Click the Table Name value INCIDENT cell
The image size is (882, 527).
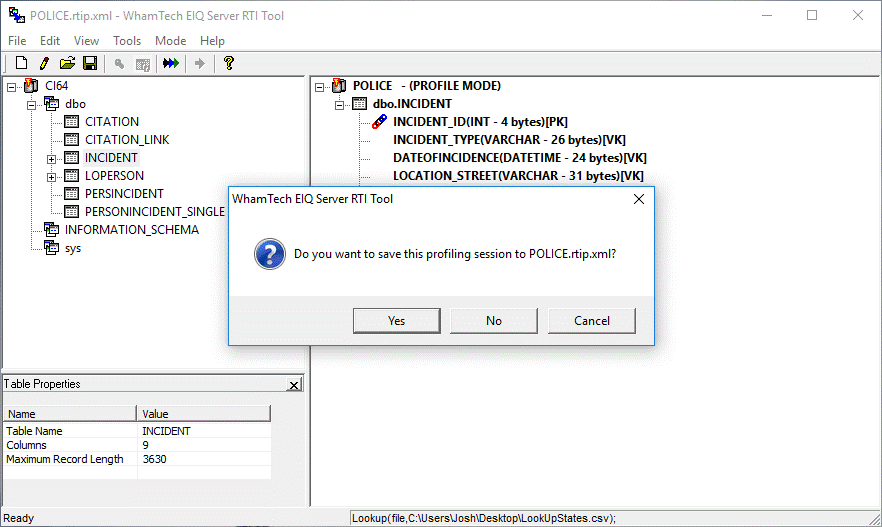[x=204, y=431]
